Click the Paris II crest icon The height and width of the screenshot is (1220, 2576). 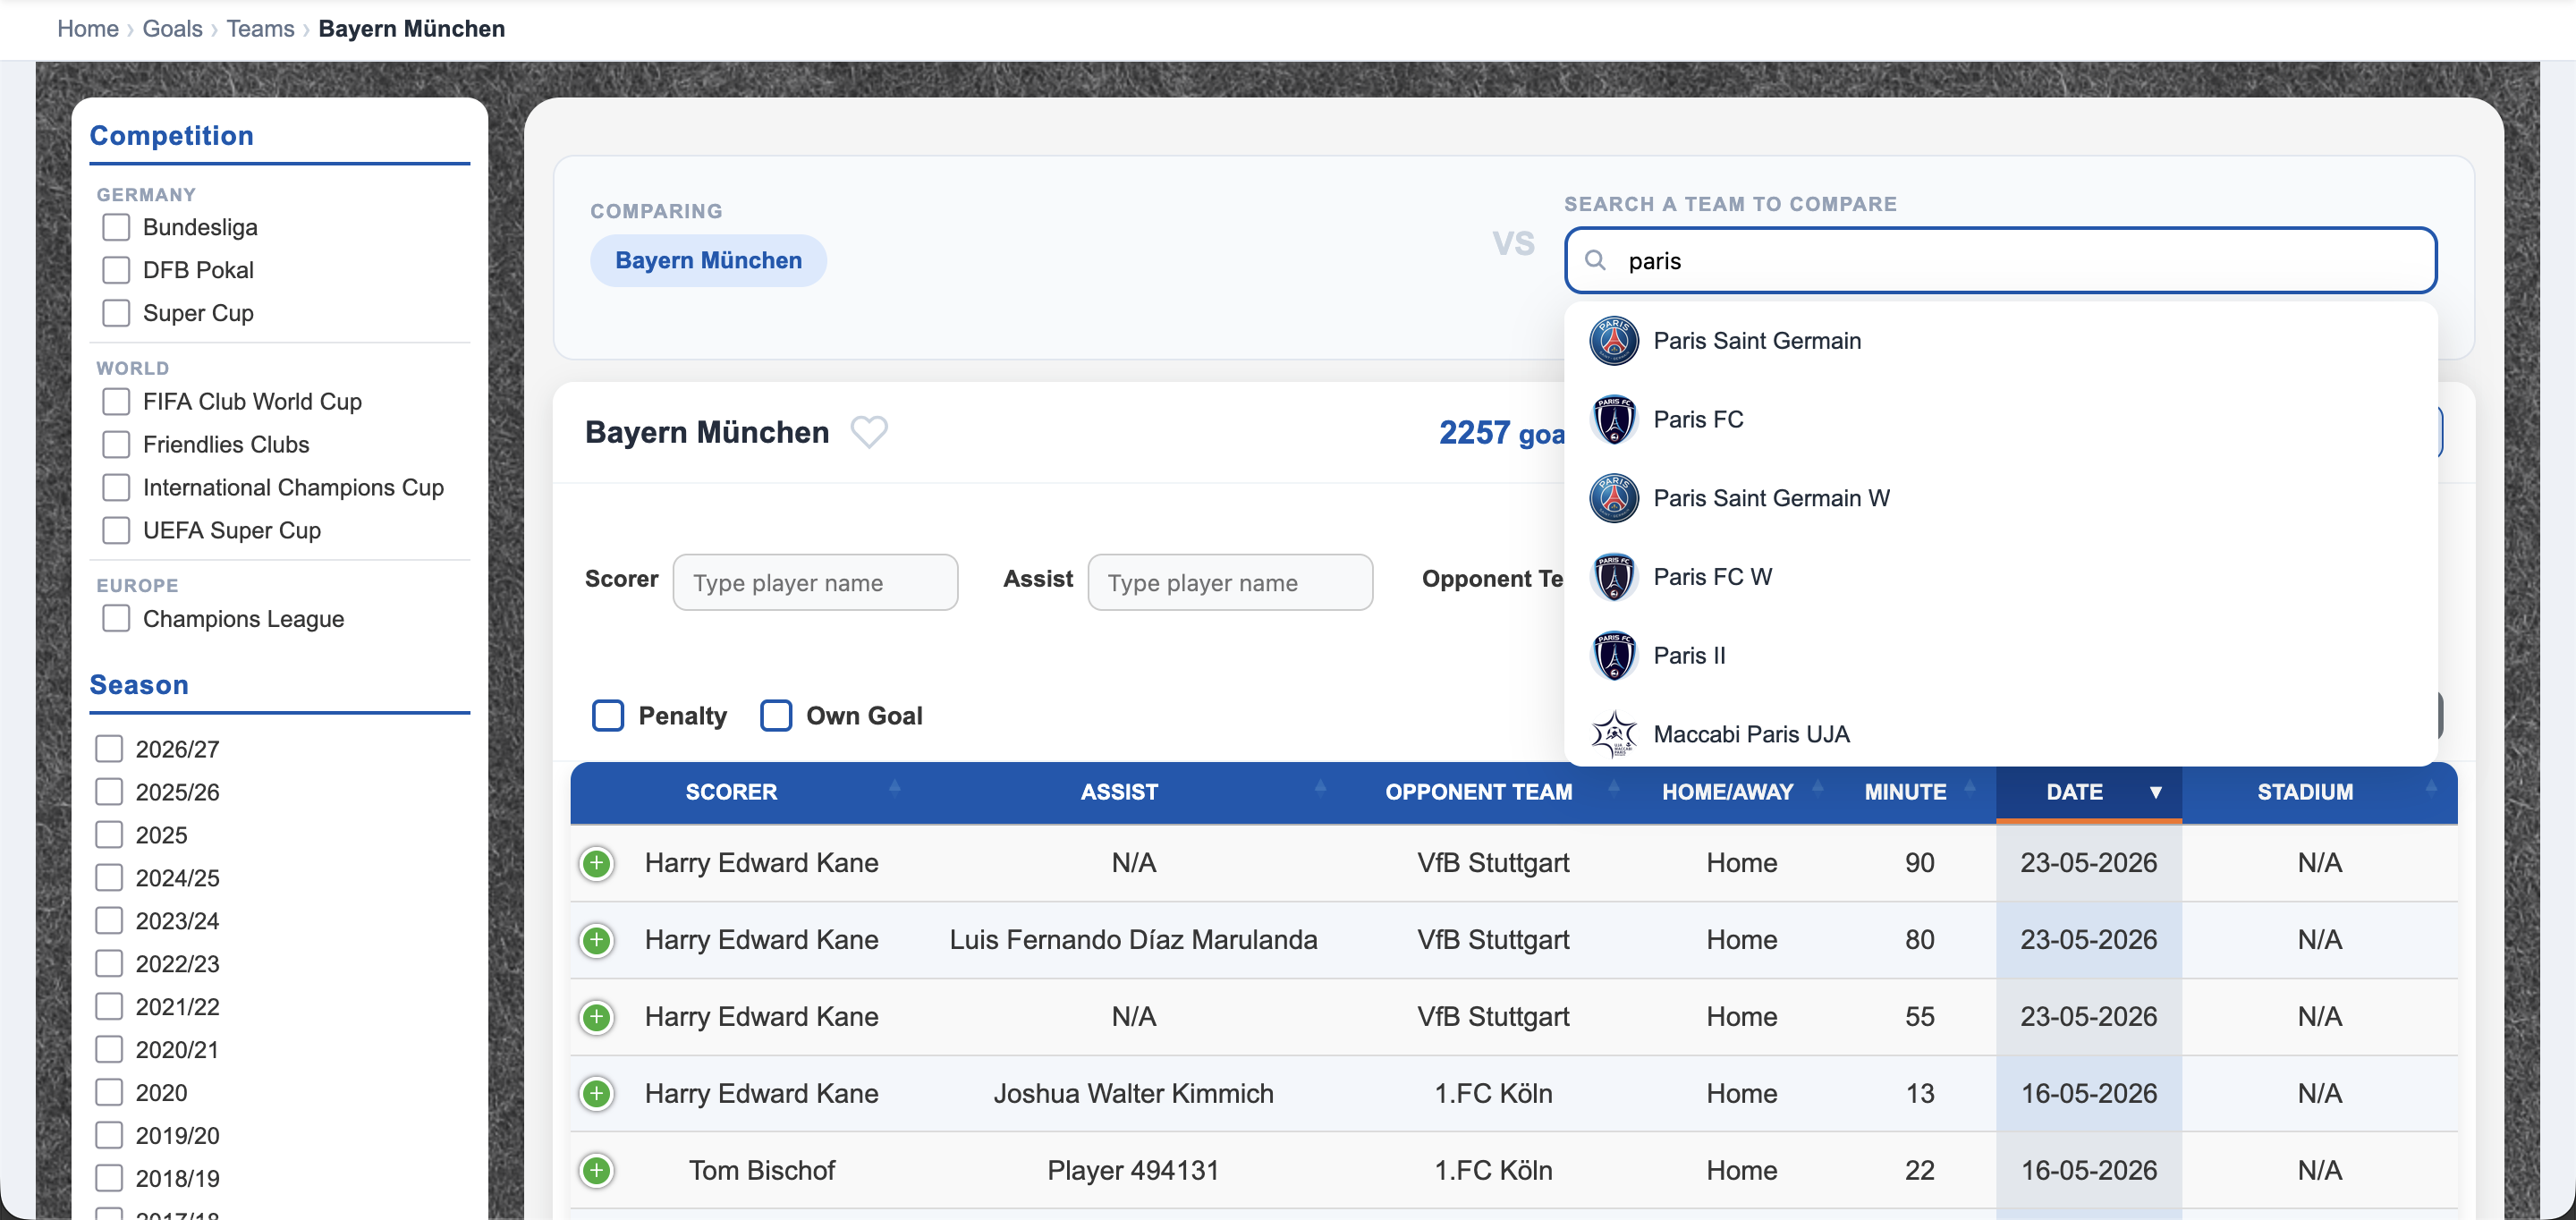[x=1613, y=656]
